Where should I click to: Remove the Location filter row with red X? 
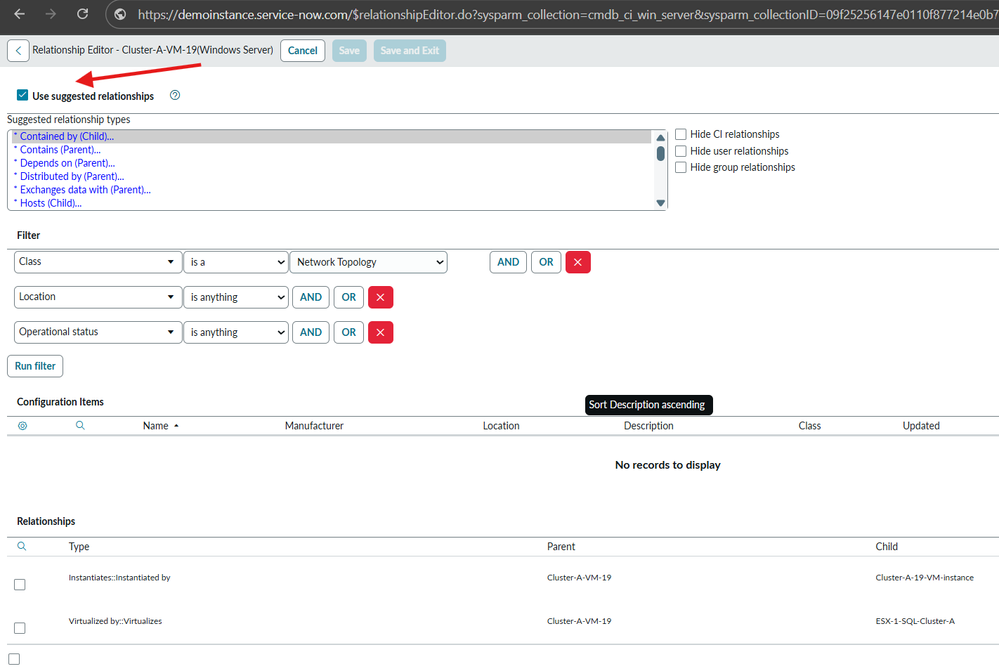pos(380,297)
